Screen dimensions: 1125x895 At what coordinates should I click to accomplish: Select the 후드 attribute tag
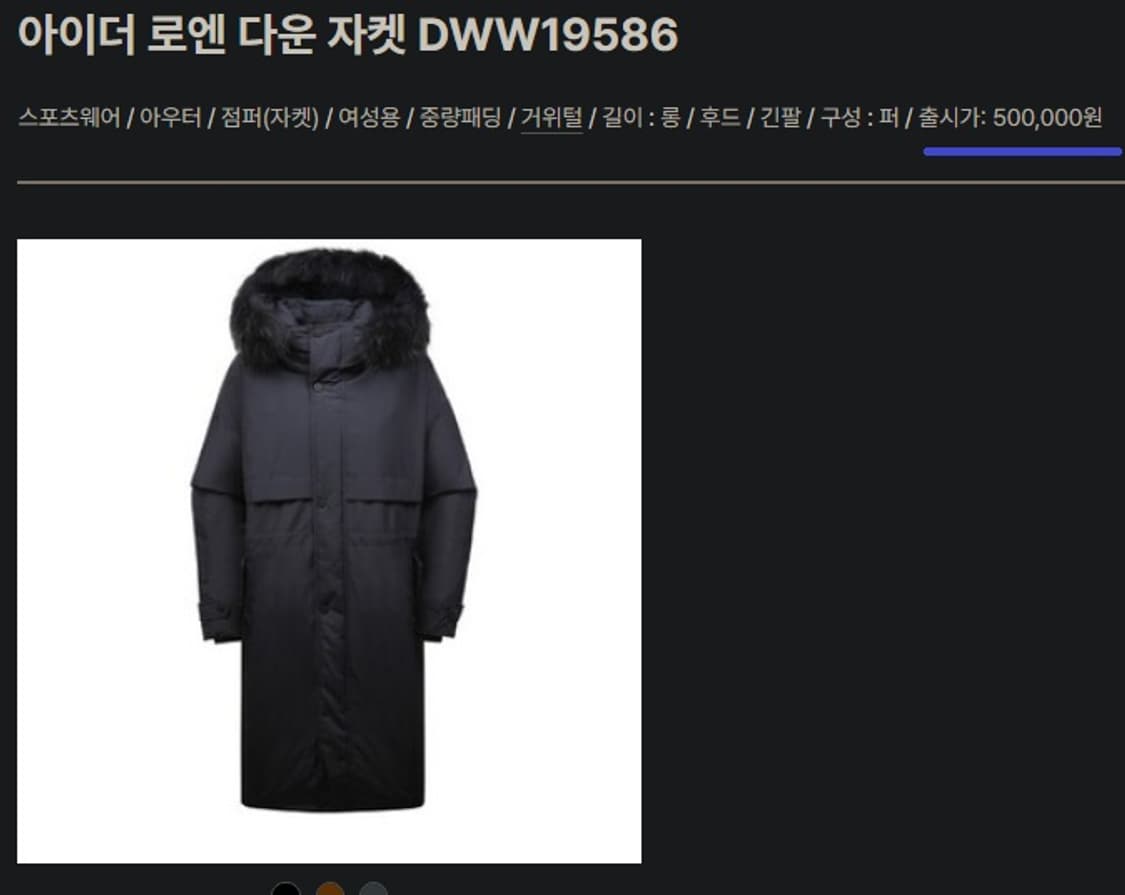[x=720, y=117]
